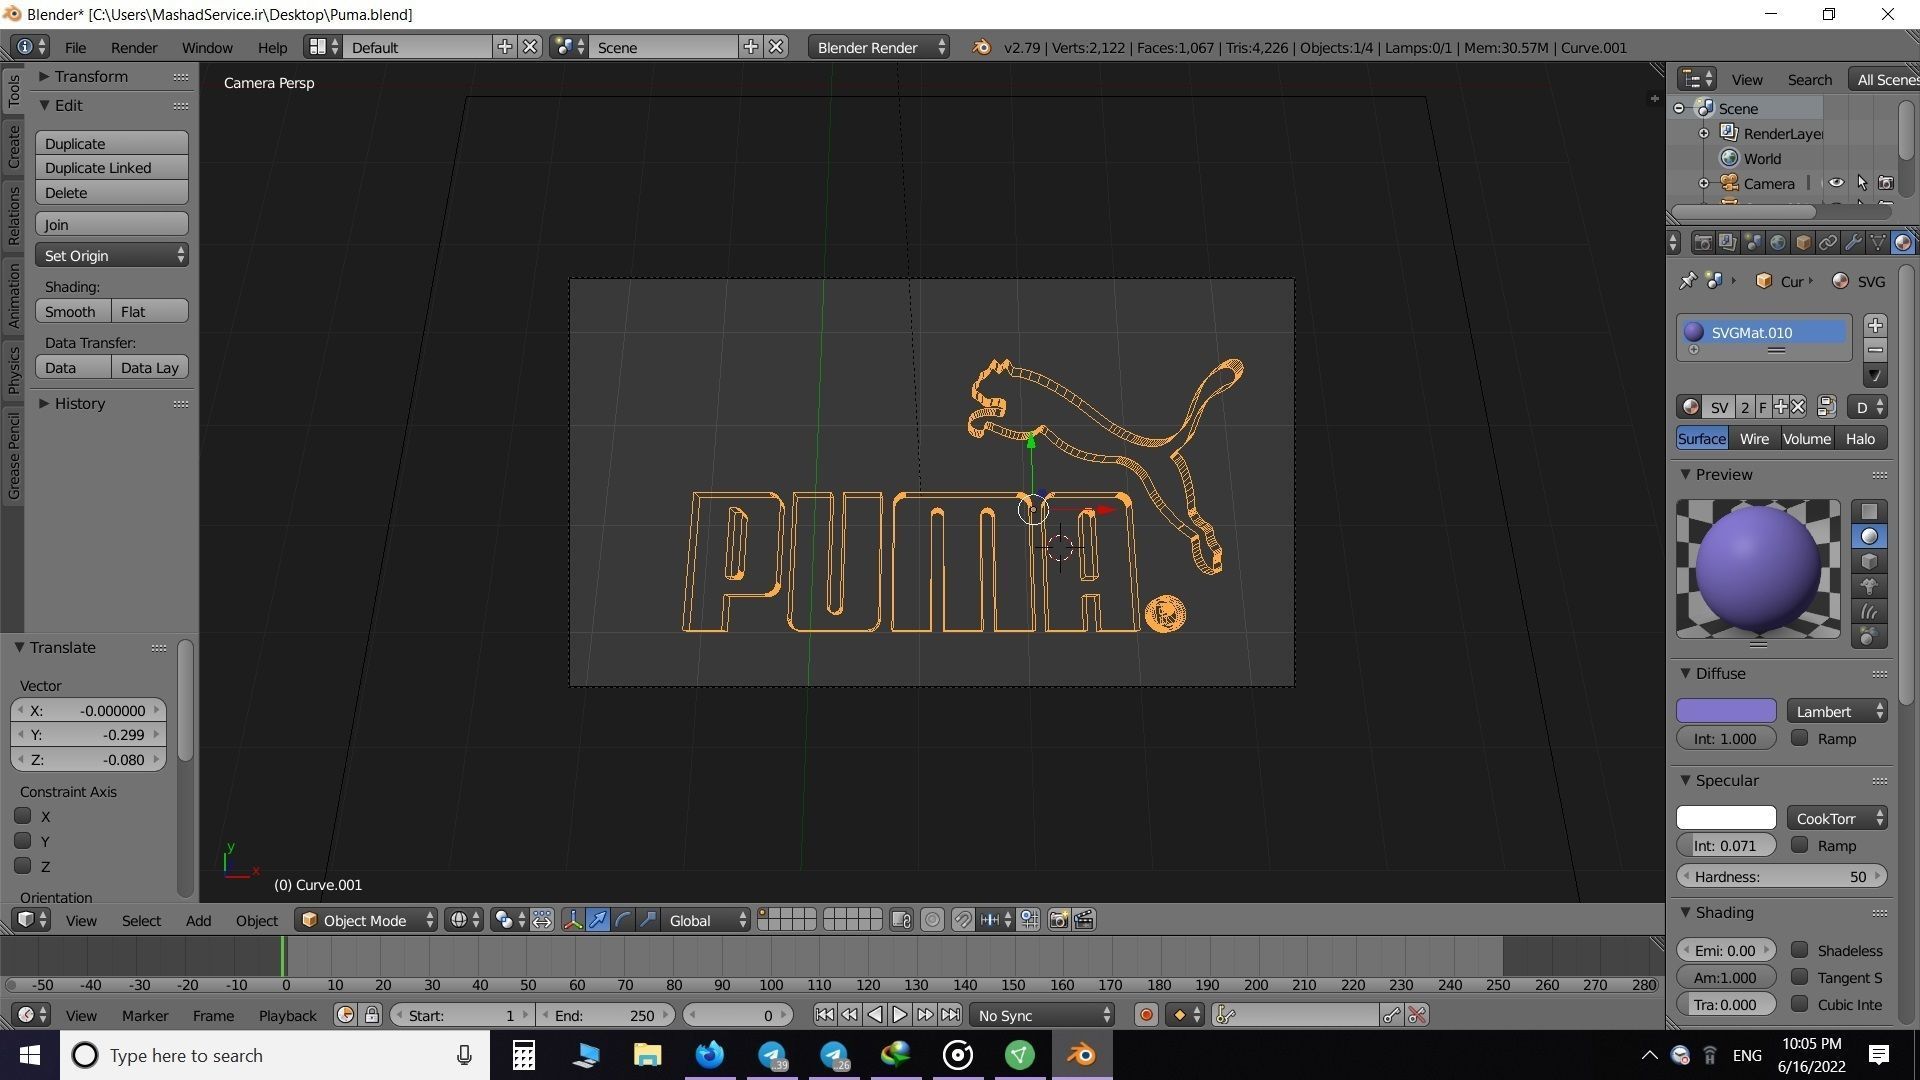Open the Modifiers properties tab with wrench icon
This screenshot has height=1080, width=1920.
[x=1854, y=243]
